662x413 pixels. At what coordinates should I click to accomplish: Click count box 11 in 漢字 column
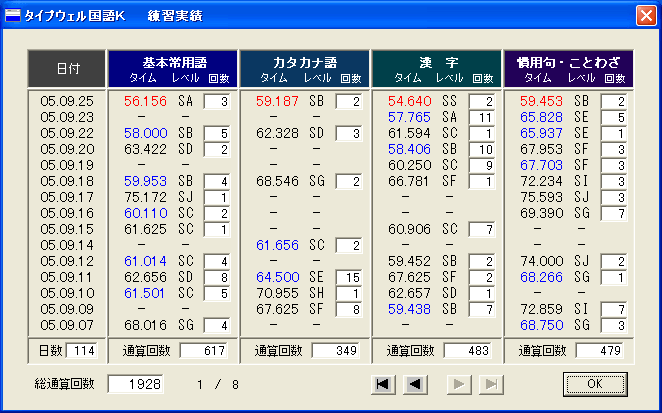(x=482, y=117)
